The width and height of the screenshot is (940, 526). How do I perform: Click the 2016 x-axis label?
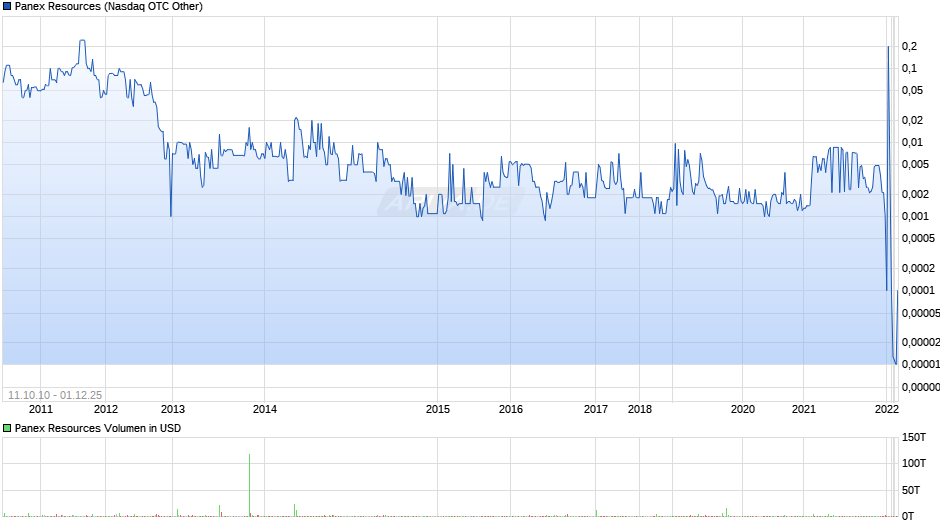pyautogui.click(x=511, y=409)
